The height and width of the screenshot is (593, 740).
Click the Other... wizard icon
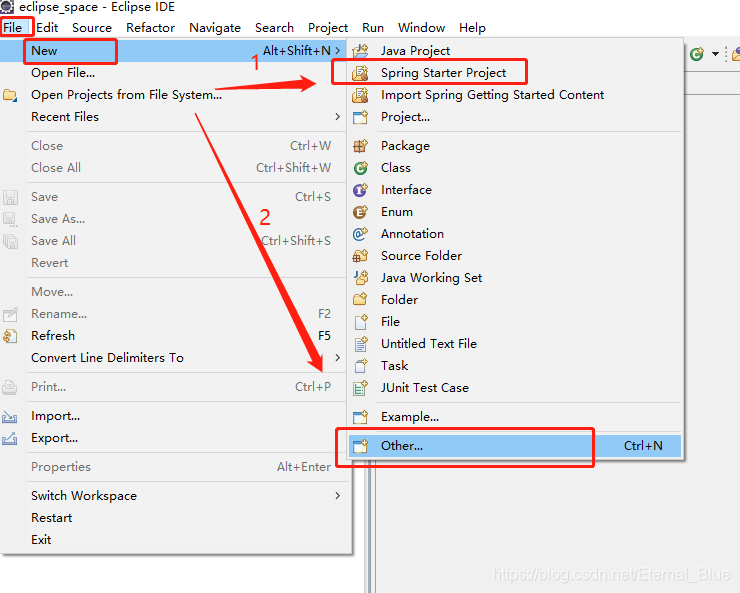pyautogui.click(x=361, y=446)
